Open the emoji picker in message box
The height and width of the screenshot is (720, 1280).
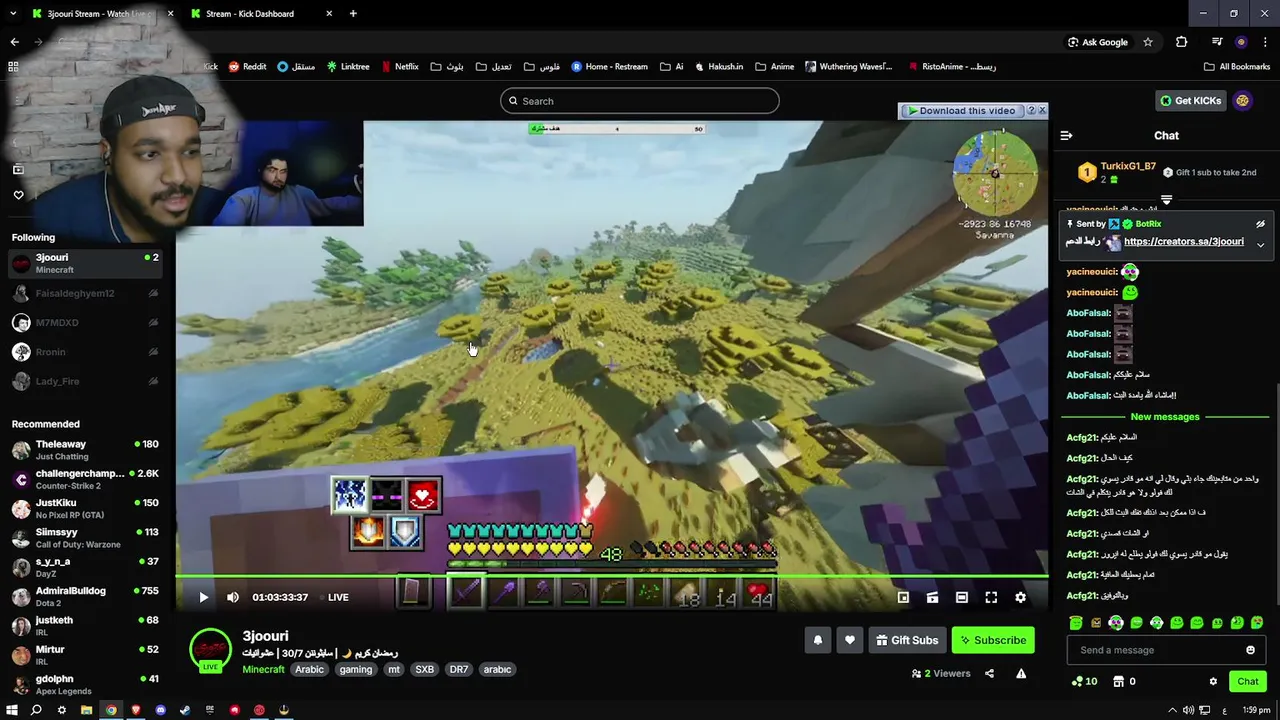pos(1250,650)
